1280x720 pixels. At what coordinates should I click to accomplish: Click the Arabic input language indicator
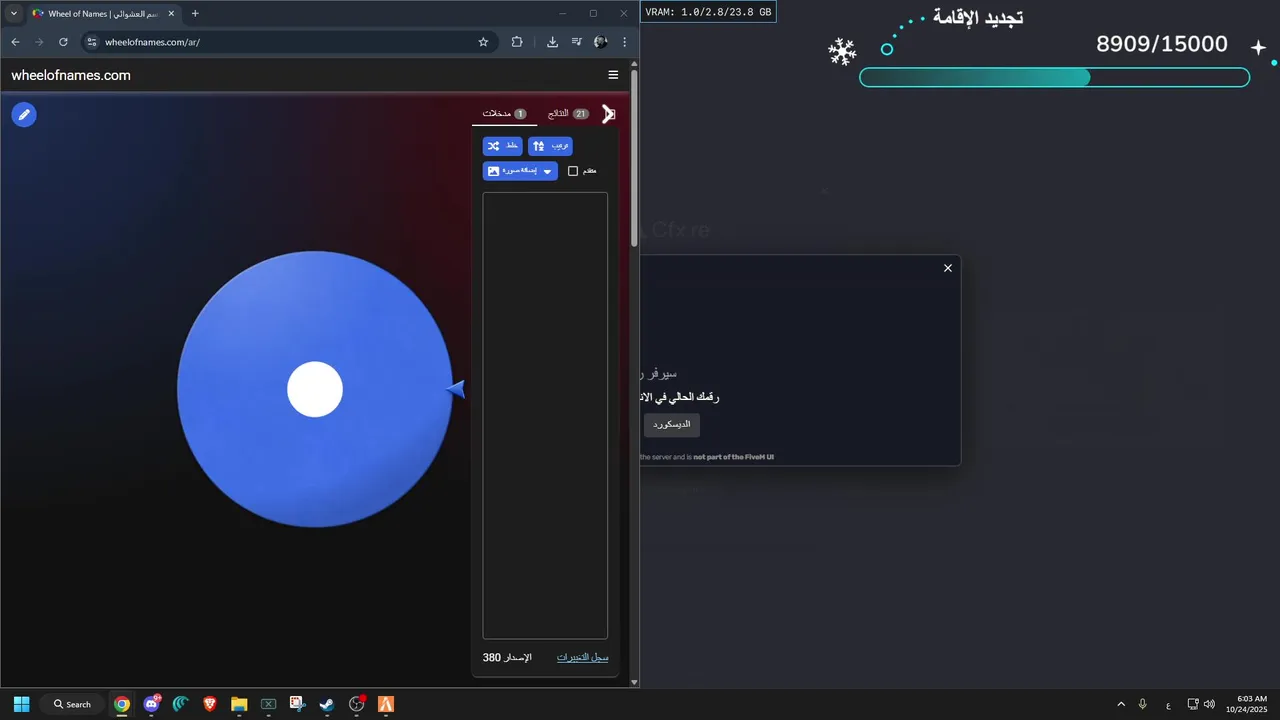[x=1168, y=705]
